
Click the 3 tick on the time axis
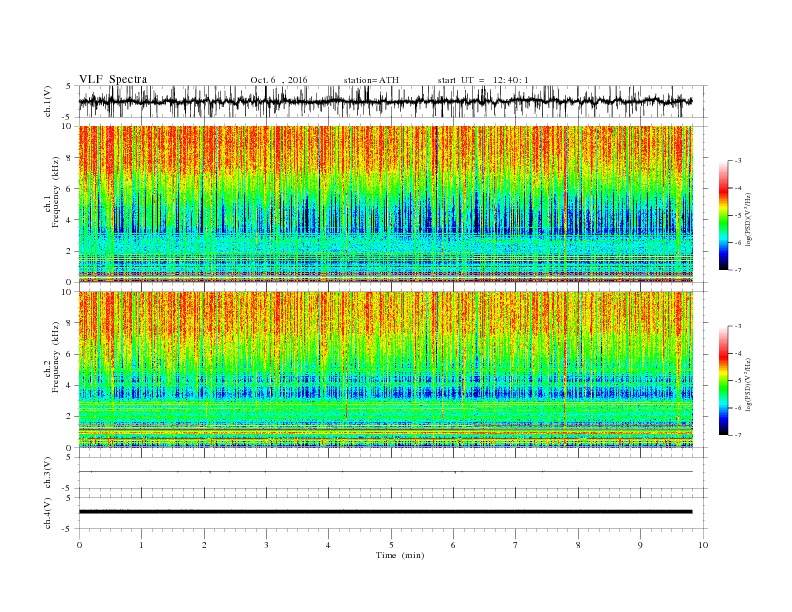click(266, 545)
